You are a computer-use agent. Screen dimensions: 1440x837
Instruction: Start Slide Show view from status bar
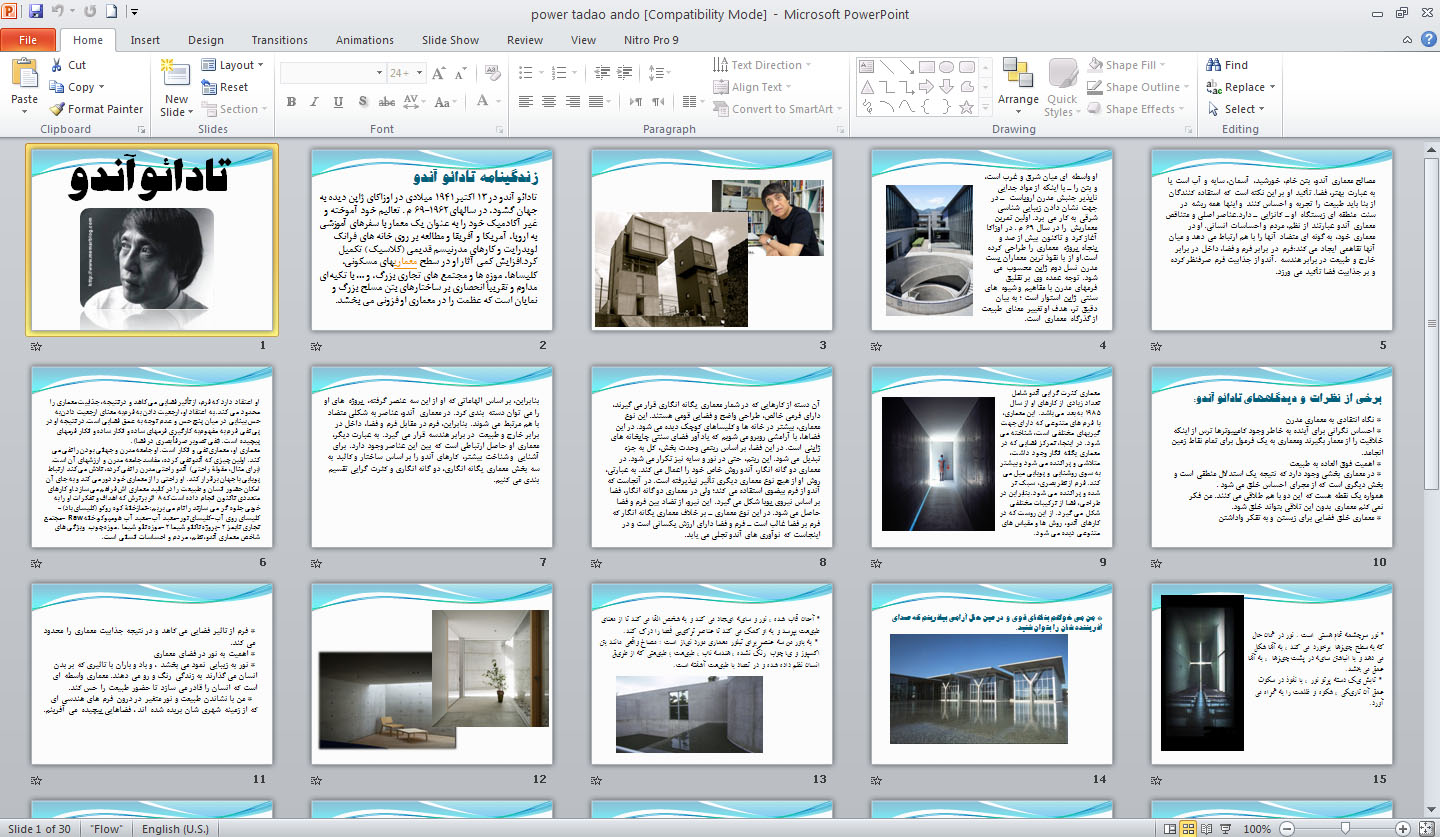pyautogui.click(x=1226, y=829)
